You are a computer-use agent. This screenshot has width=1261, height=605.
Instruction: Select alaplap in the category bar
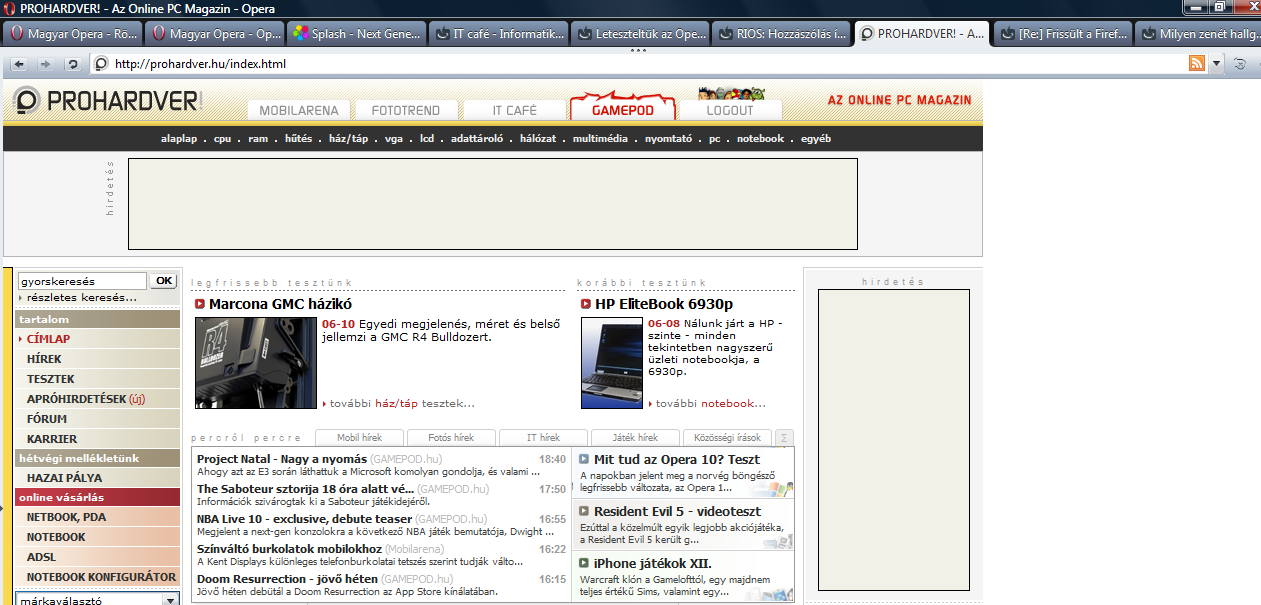(179, 139)
